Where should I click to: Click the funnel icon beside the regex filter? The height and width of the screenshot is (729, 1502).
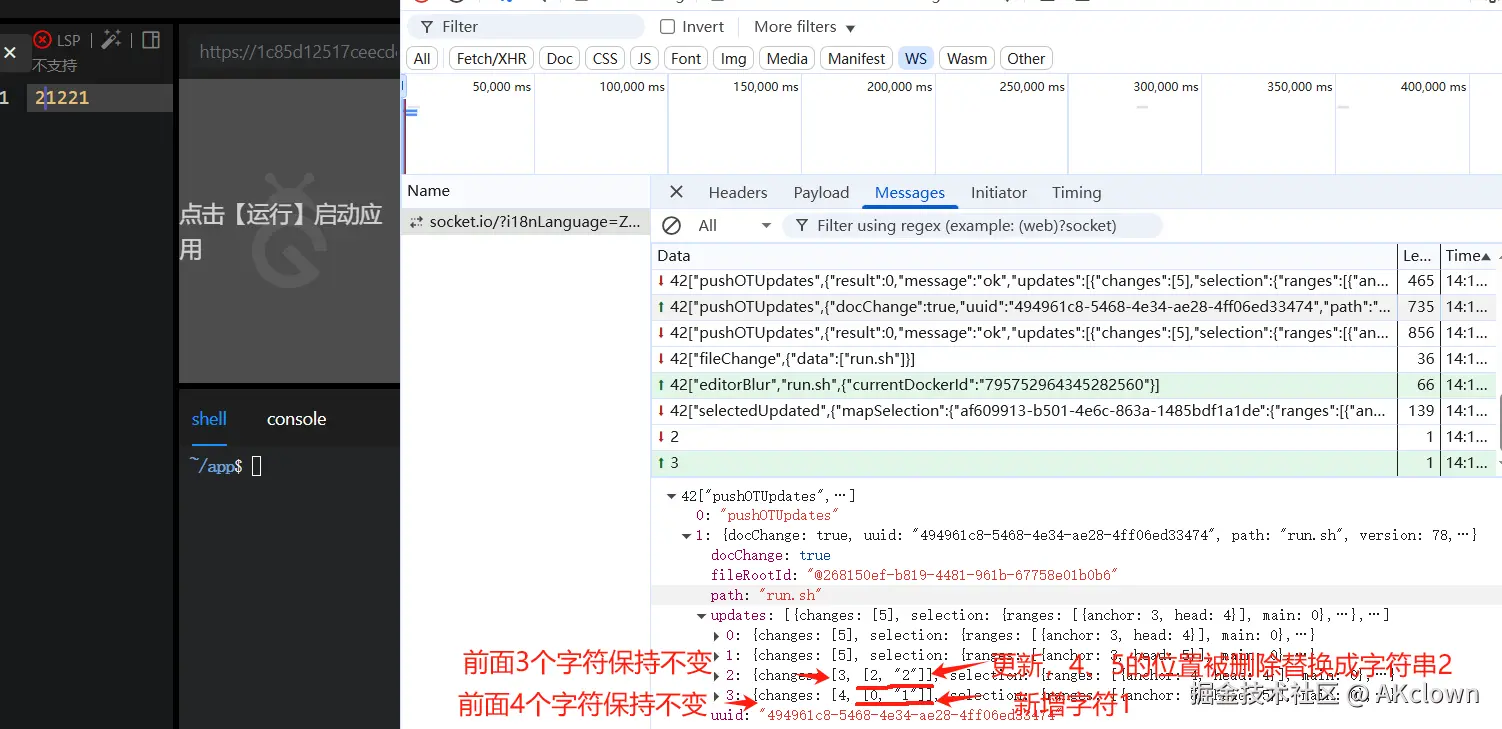pos(801,226)
